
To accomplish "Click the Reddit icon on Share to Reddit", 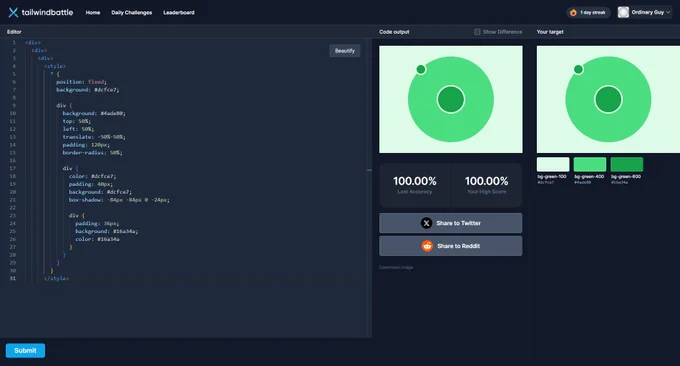I will click(427, 246).
